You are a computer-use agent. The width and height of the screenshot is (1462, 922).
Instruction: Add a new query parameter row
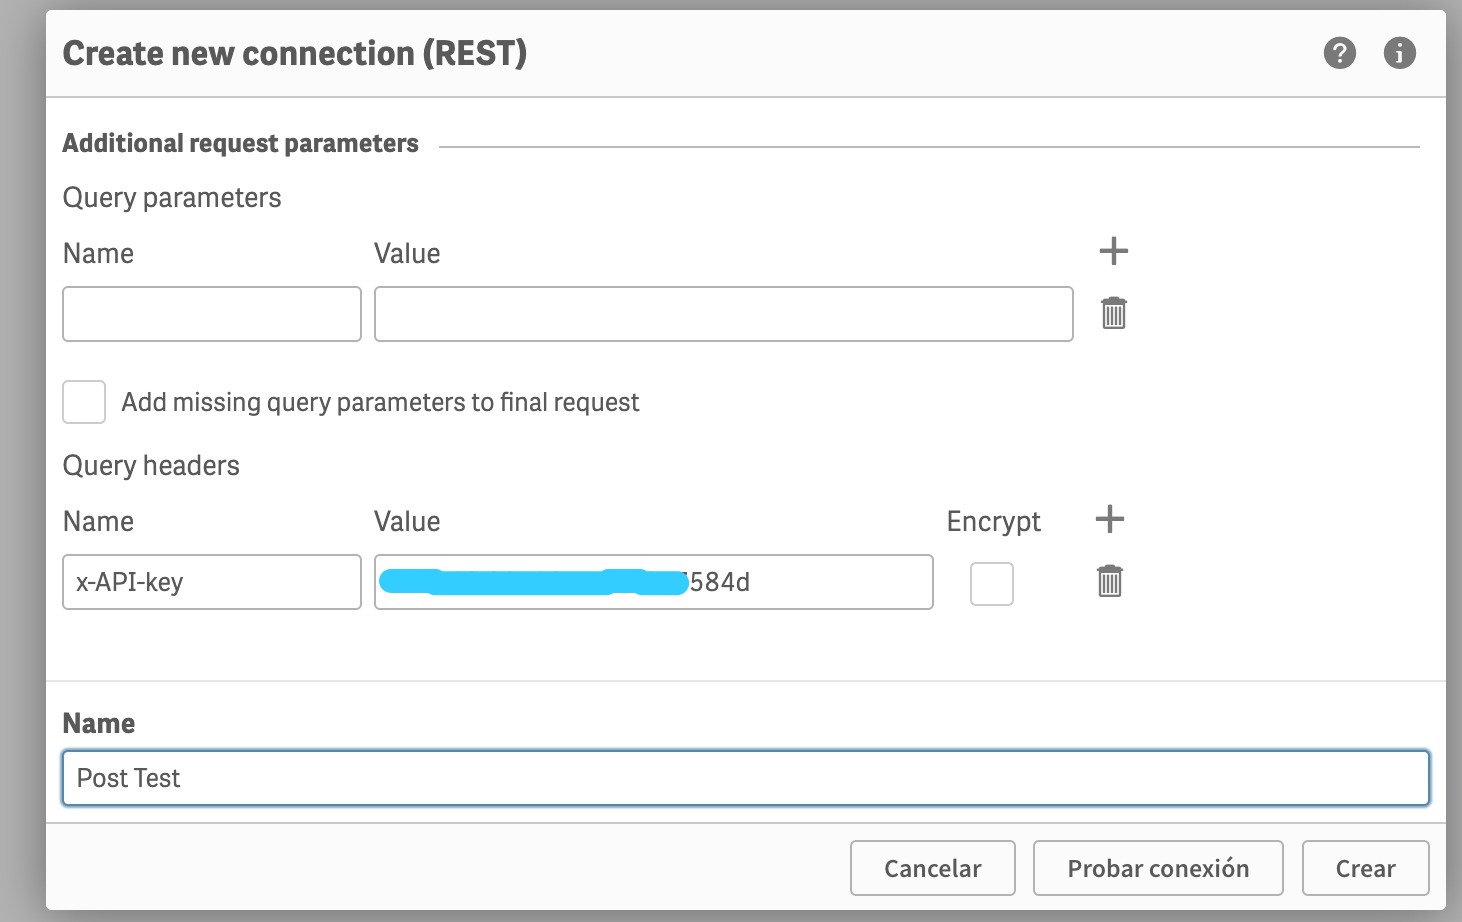click(x=1113, y=251)
